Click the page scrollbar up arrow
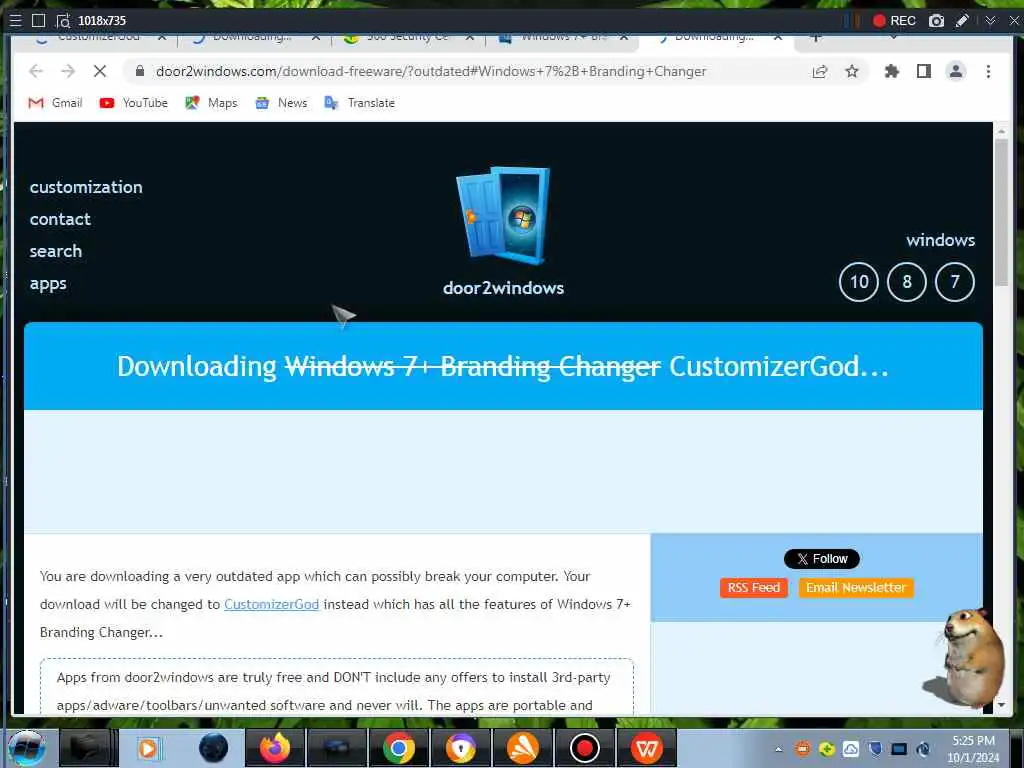The width and height of the screenshot is (1024, 768). coord(1001,131)
